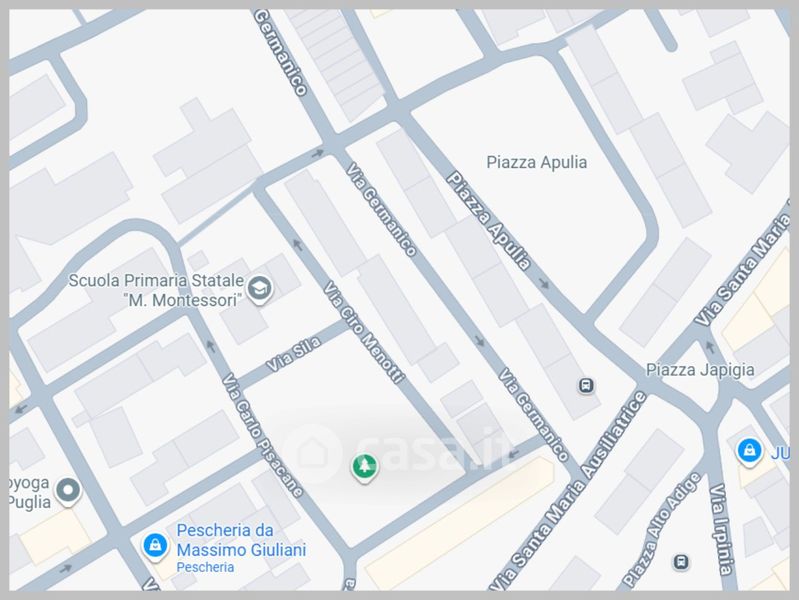Viewport: 799px width, 600px height.
Task: Click the Piazza Japigia label
Action: (x=700, y=370)
